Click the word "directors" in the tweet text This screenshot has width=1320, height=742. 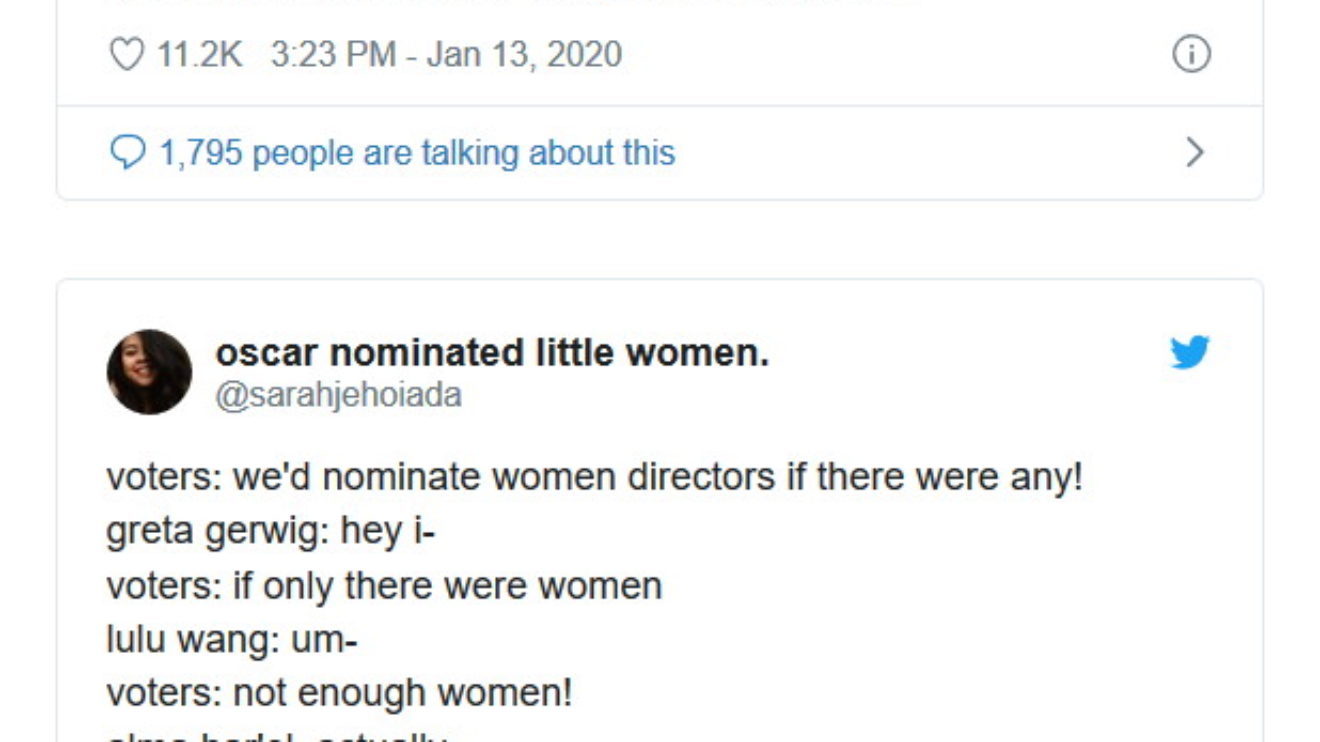coord(700,477)
